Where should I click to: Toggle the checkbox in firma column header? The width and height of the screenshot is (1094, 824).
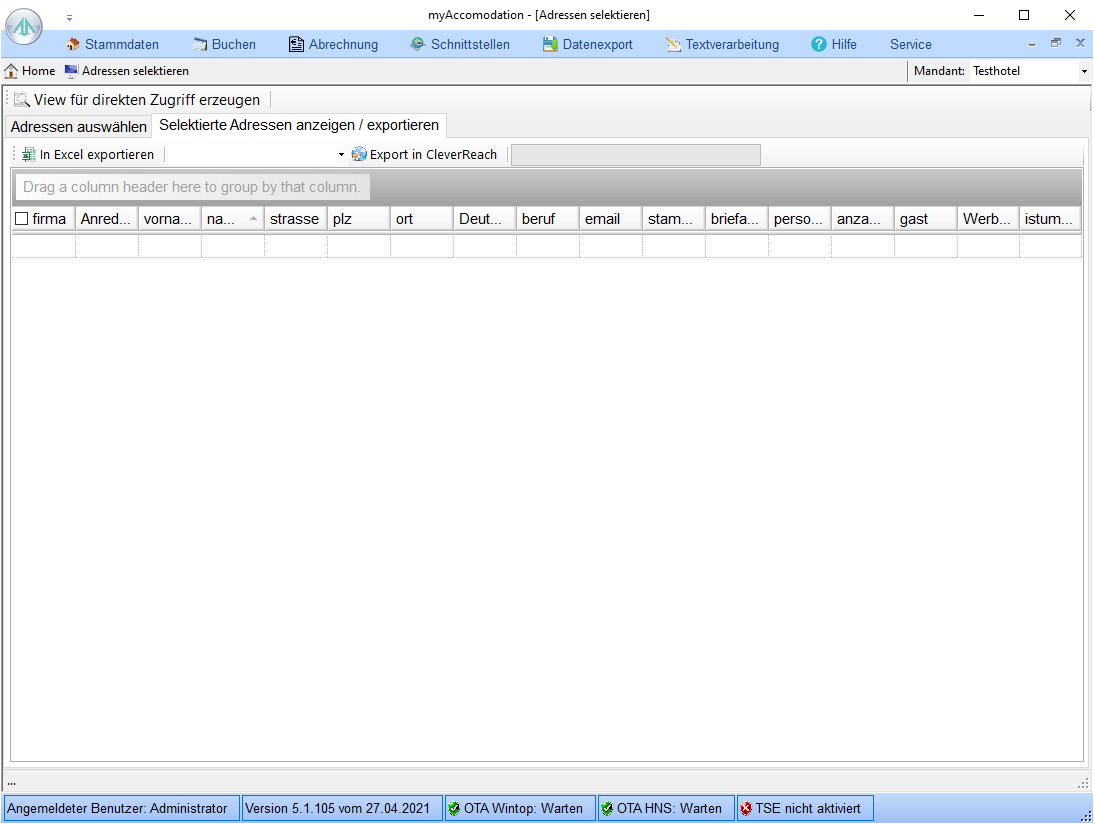tap(22, 219)
